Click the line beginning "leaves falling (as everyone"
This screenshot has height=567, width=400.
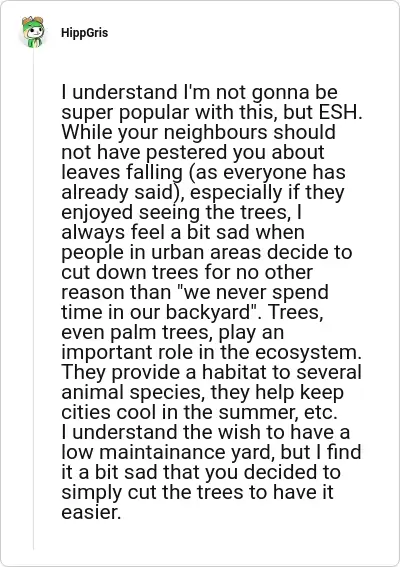coord(203,172)
